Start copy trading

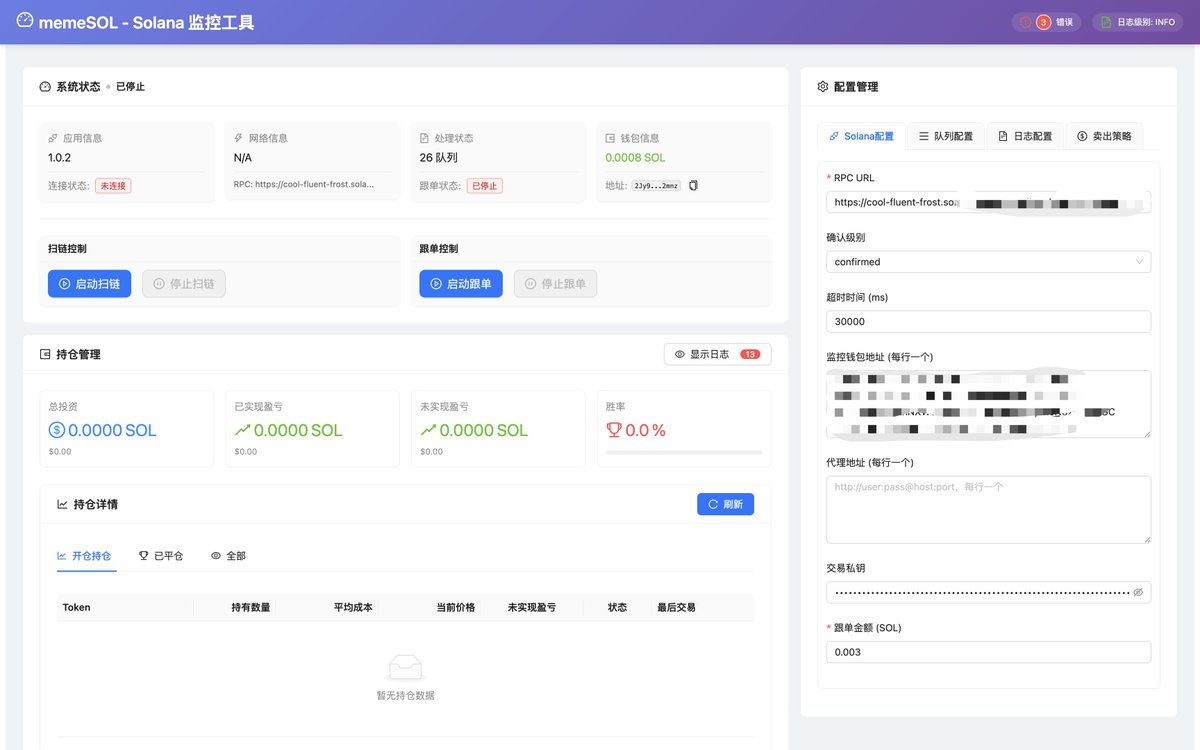461,284
